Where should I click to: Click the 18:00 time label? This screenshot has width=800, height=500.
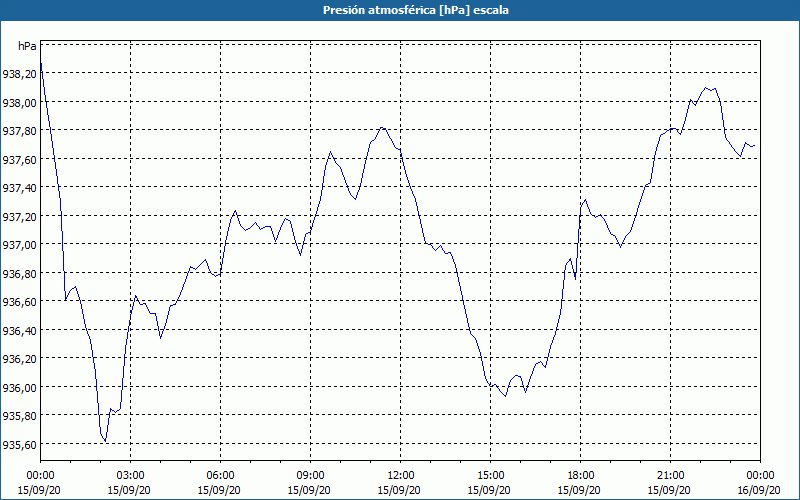coord(581,476)
